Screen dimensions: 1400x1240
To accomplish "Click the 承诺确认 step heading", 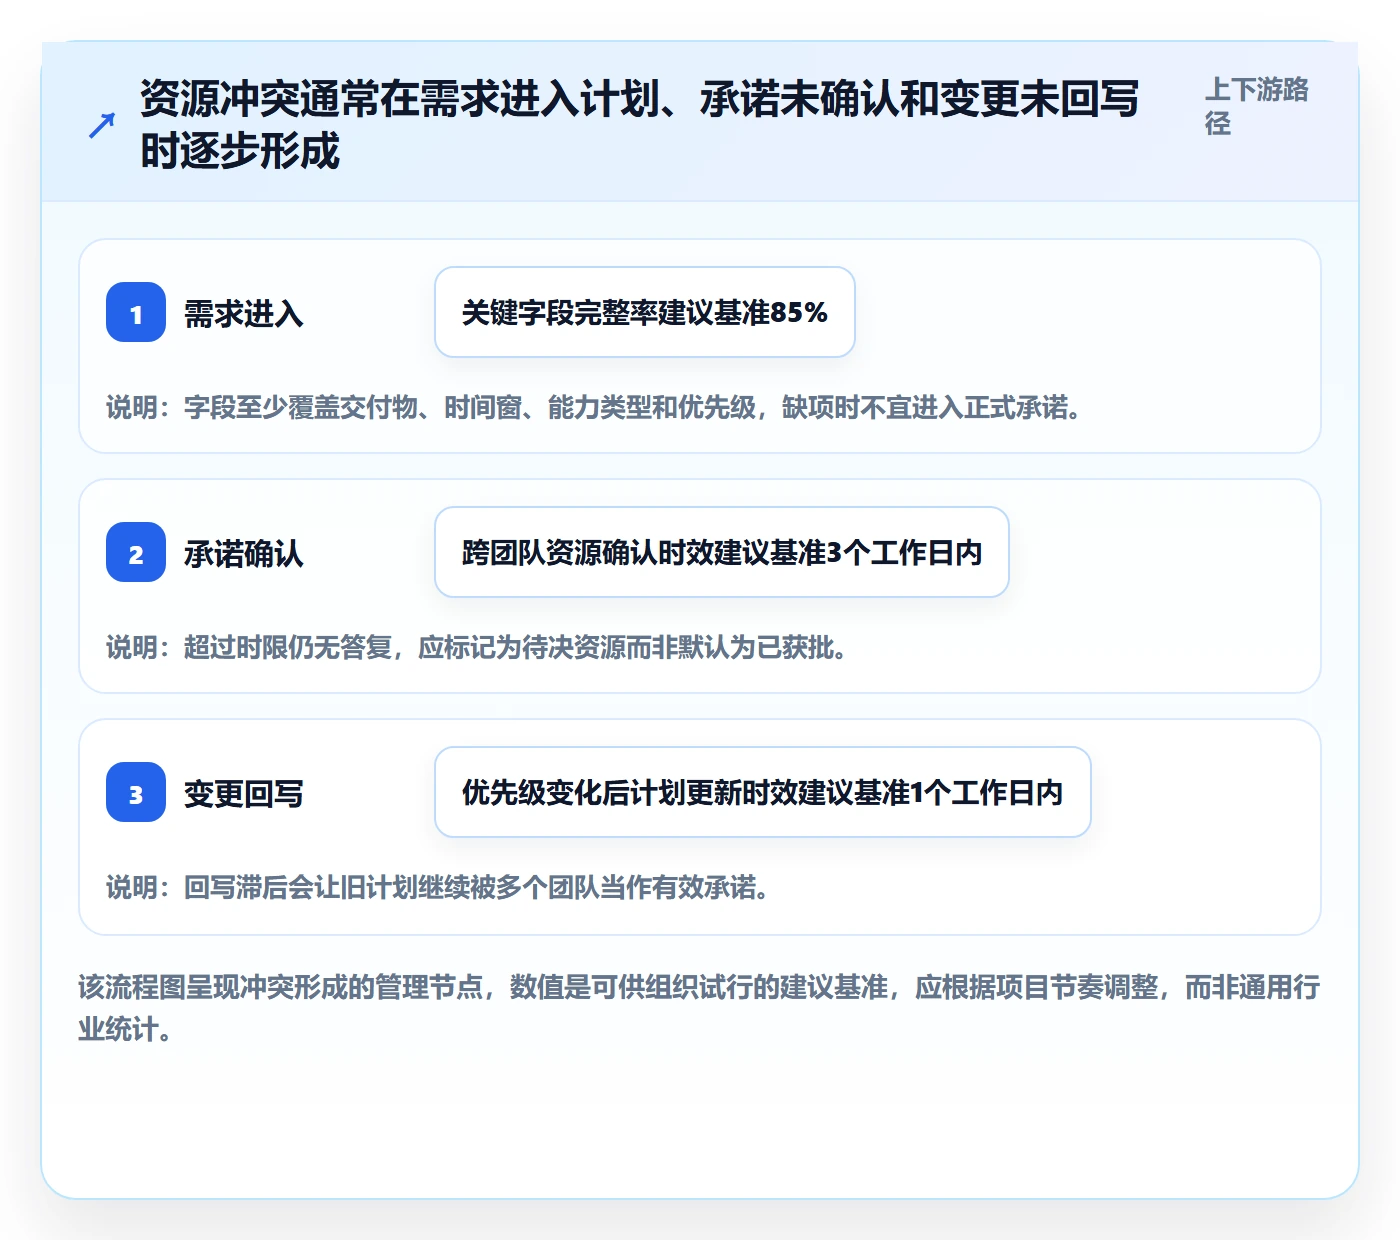I will (244, 554).
